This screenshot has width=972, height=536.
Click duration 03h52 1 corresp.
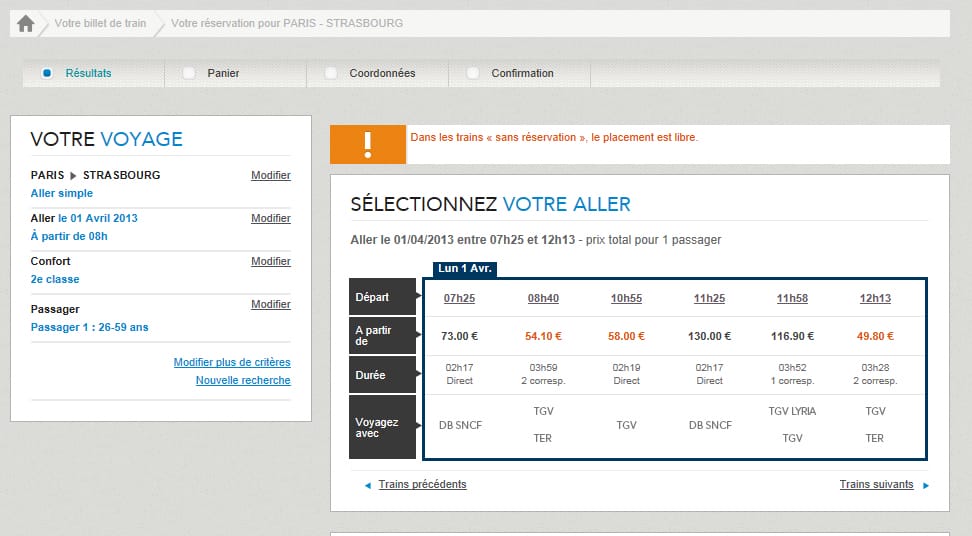tap(792, 374)
